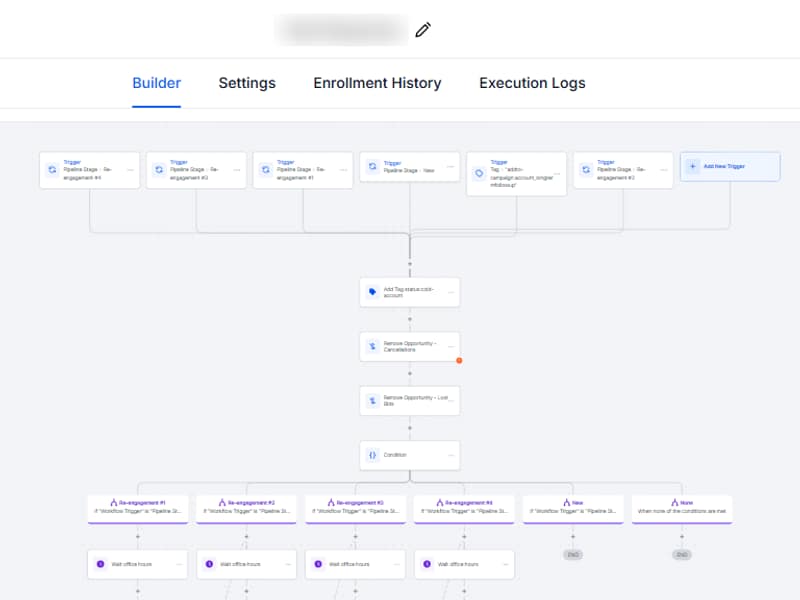The height and width of the screenshot is (600, 800).
Task: Click the pencil icon to rename workflow
Action: click(423, 30)
